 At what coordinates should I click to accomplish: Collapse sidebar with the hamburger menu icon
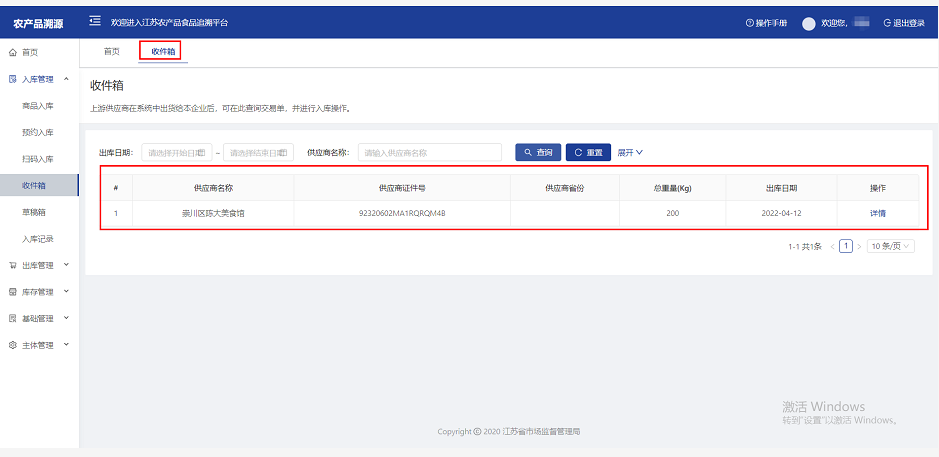point(95,22)
